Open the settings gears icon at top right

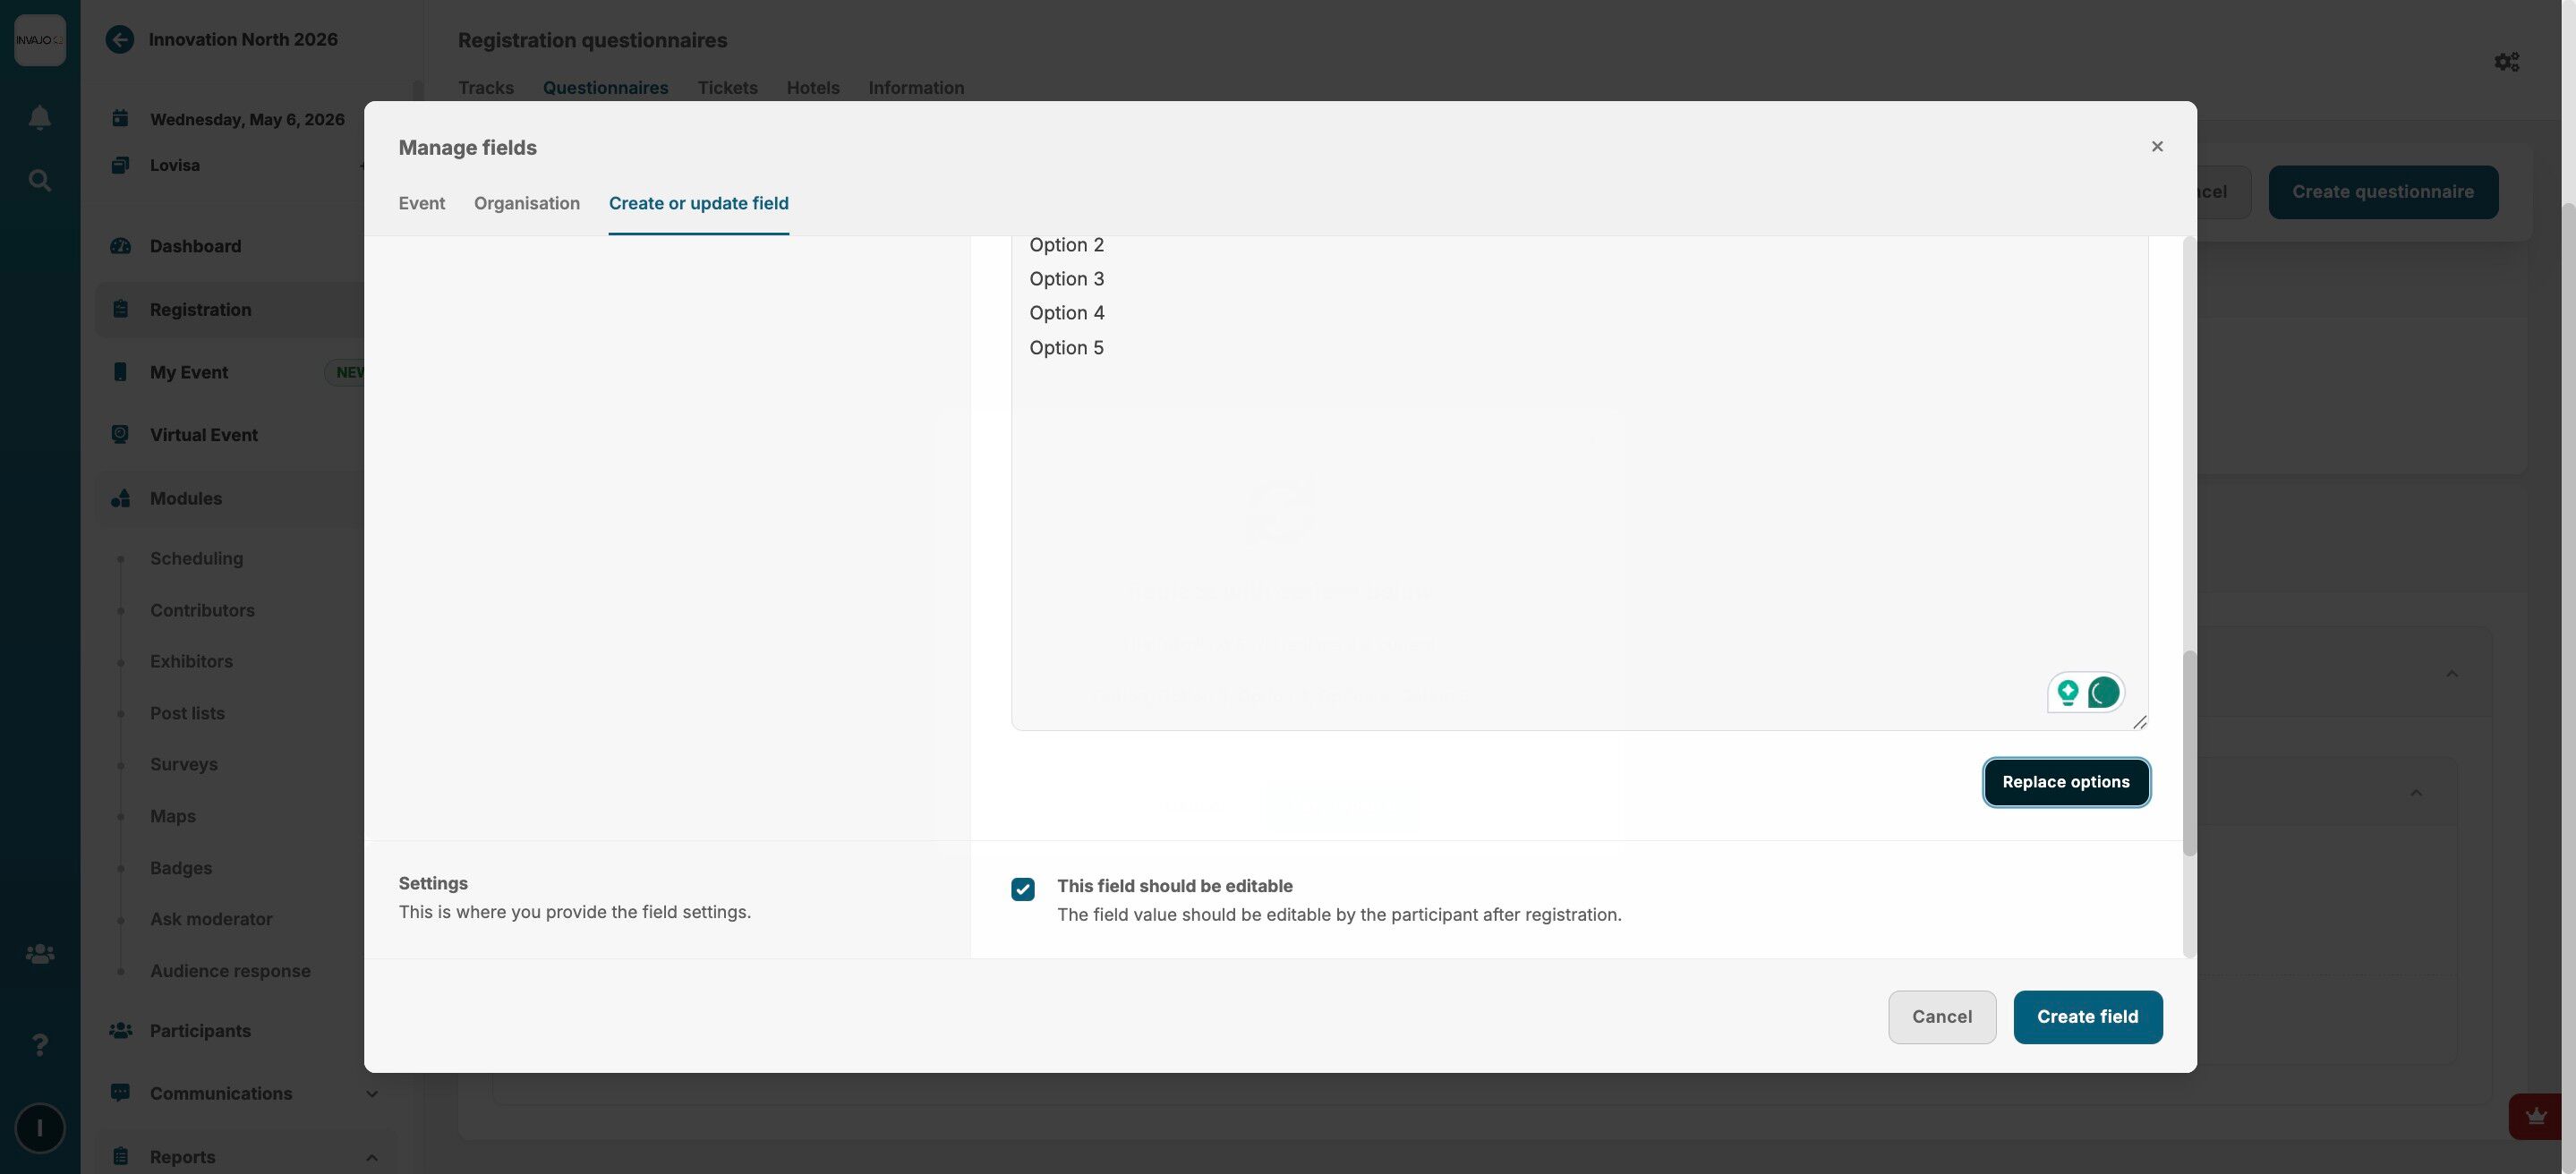(2506, 62)
